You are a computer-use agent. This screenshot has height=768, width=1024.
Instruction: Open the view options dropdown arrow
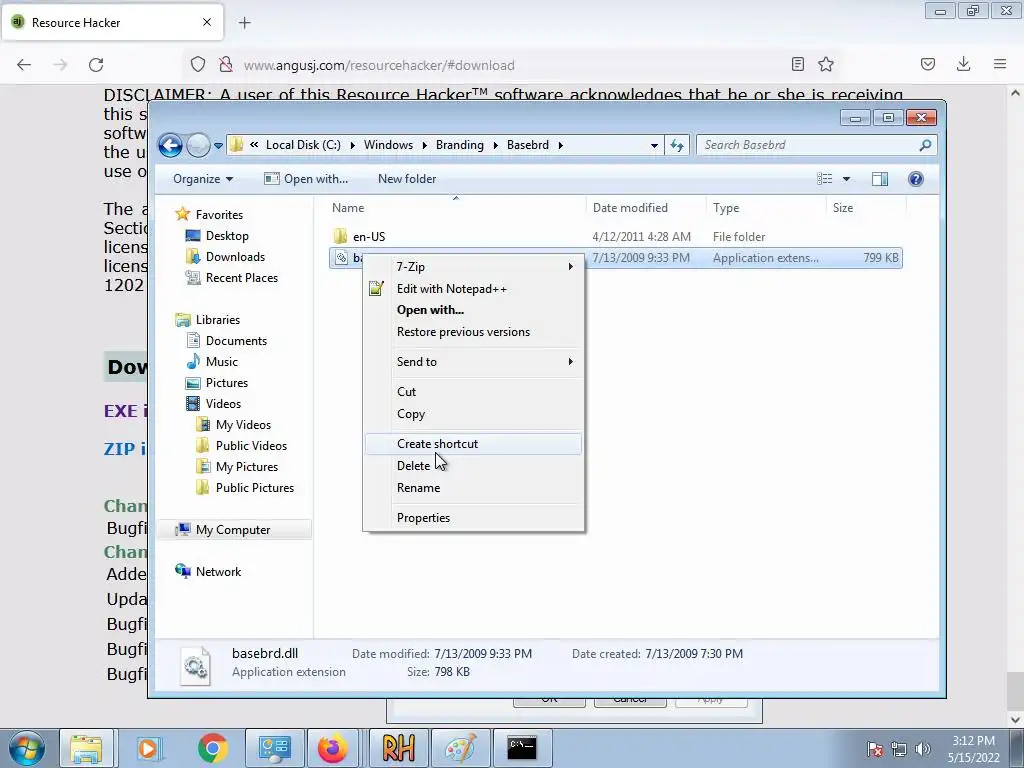click(x=846, y=179)
